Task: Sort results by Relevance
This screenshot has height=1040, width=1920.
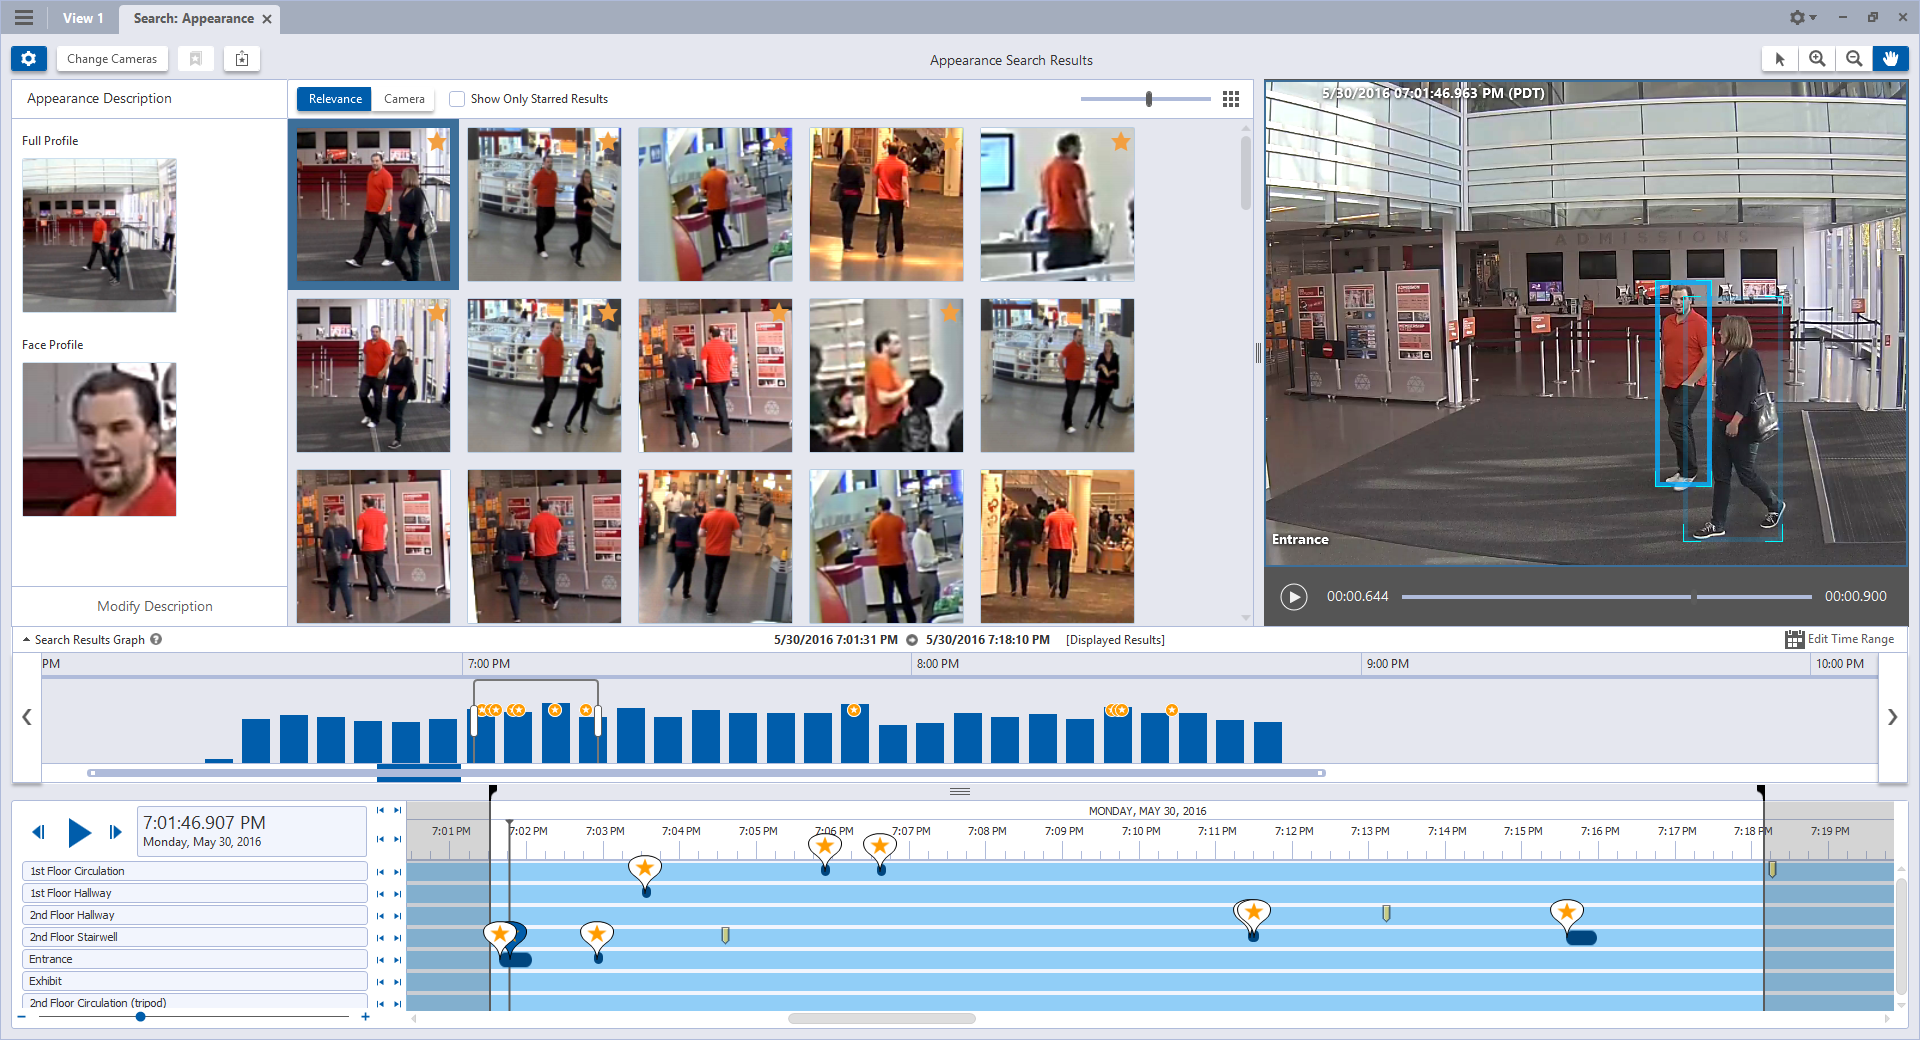Action: [x=335, y=99]
